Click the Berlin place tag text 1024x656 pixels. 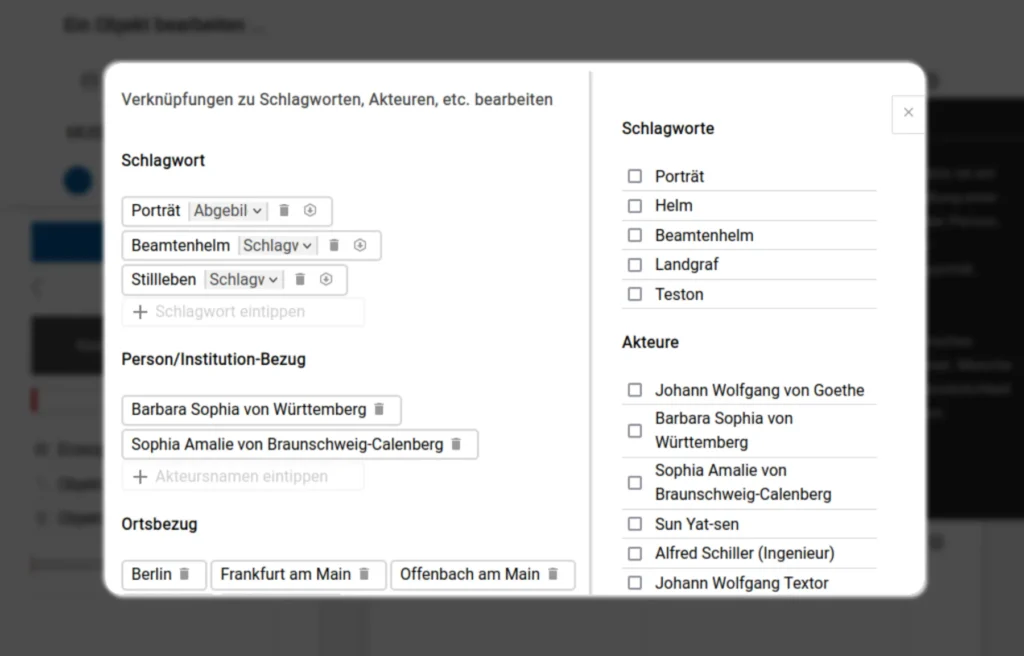[152, 574]
